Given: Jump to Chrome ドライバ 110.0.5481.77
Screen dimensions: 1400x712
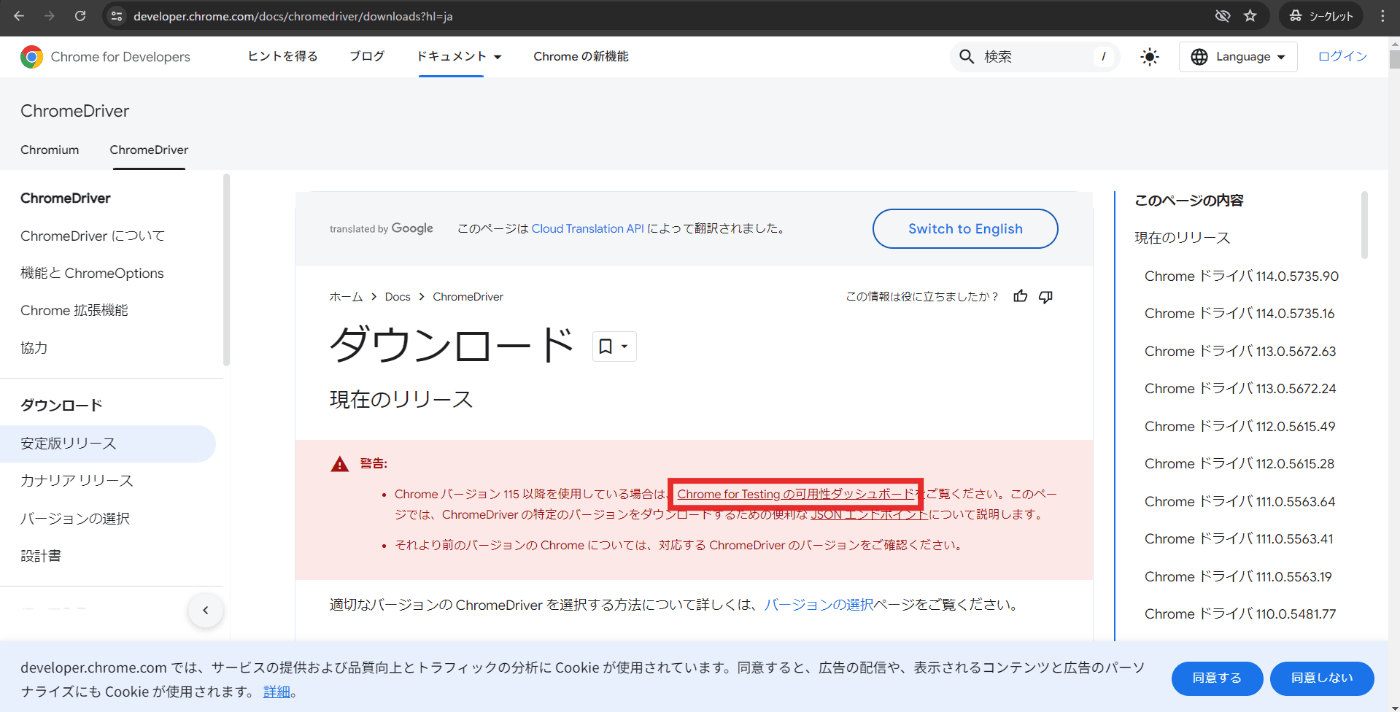Looking at the screenshot, I should [1240, 613].
